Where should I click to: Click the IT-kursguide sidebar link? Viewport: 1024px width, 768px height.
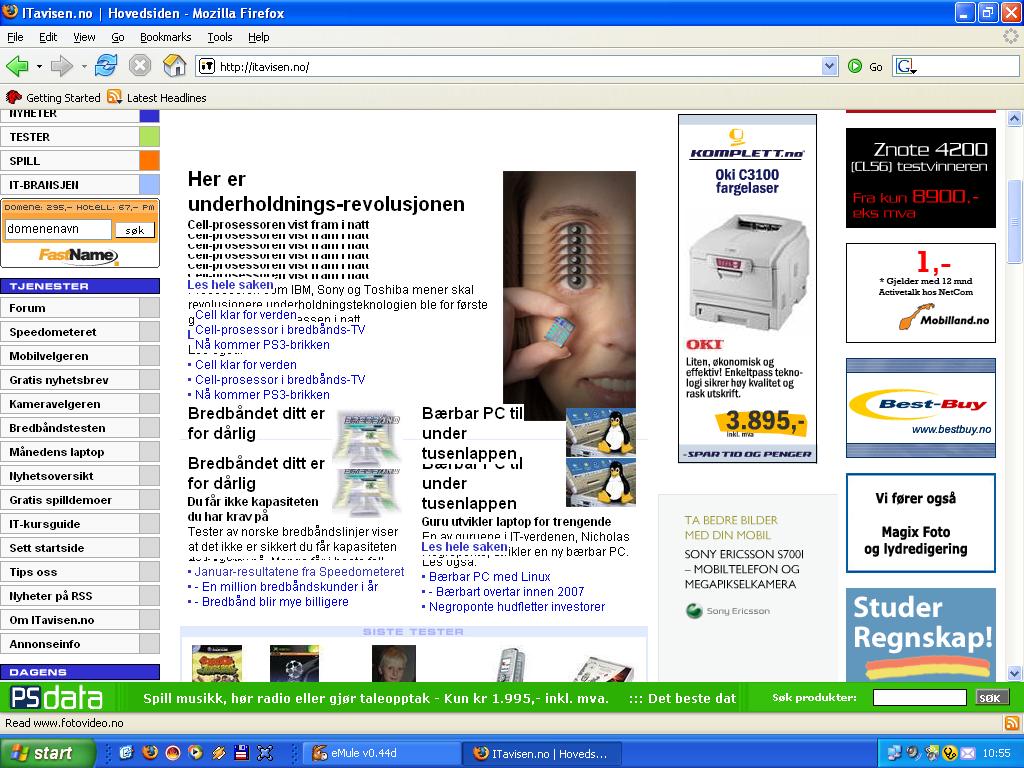coord(80,524)
